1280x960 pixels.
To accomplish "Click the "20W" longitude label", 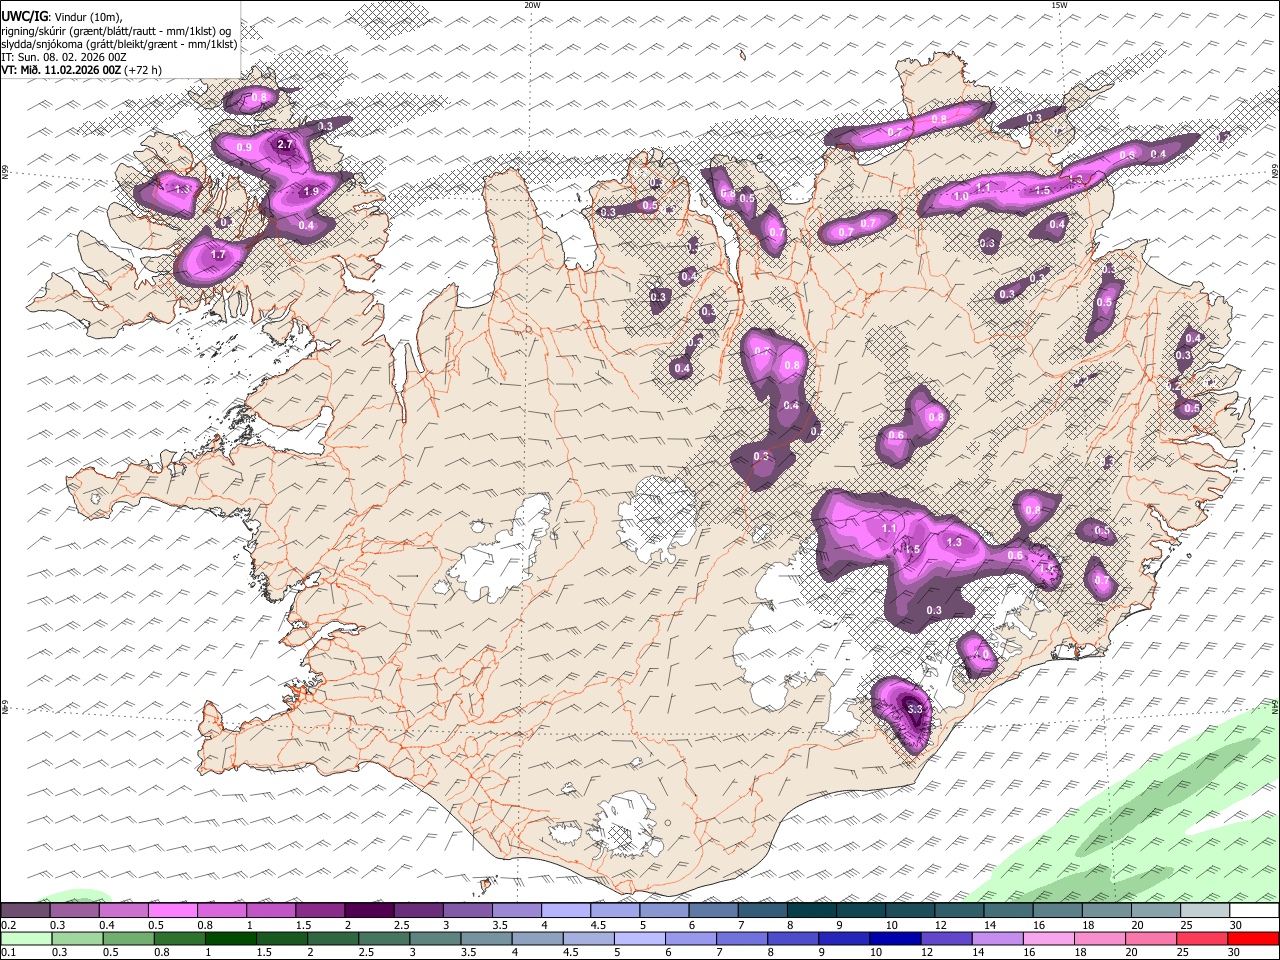I will (532, 5).
